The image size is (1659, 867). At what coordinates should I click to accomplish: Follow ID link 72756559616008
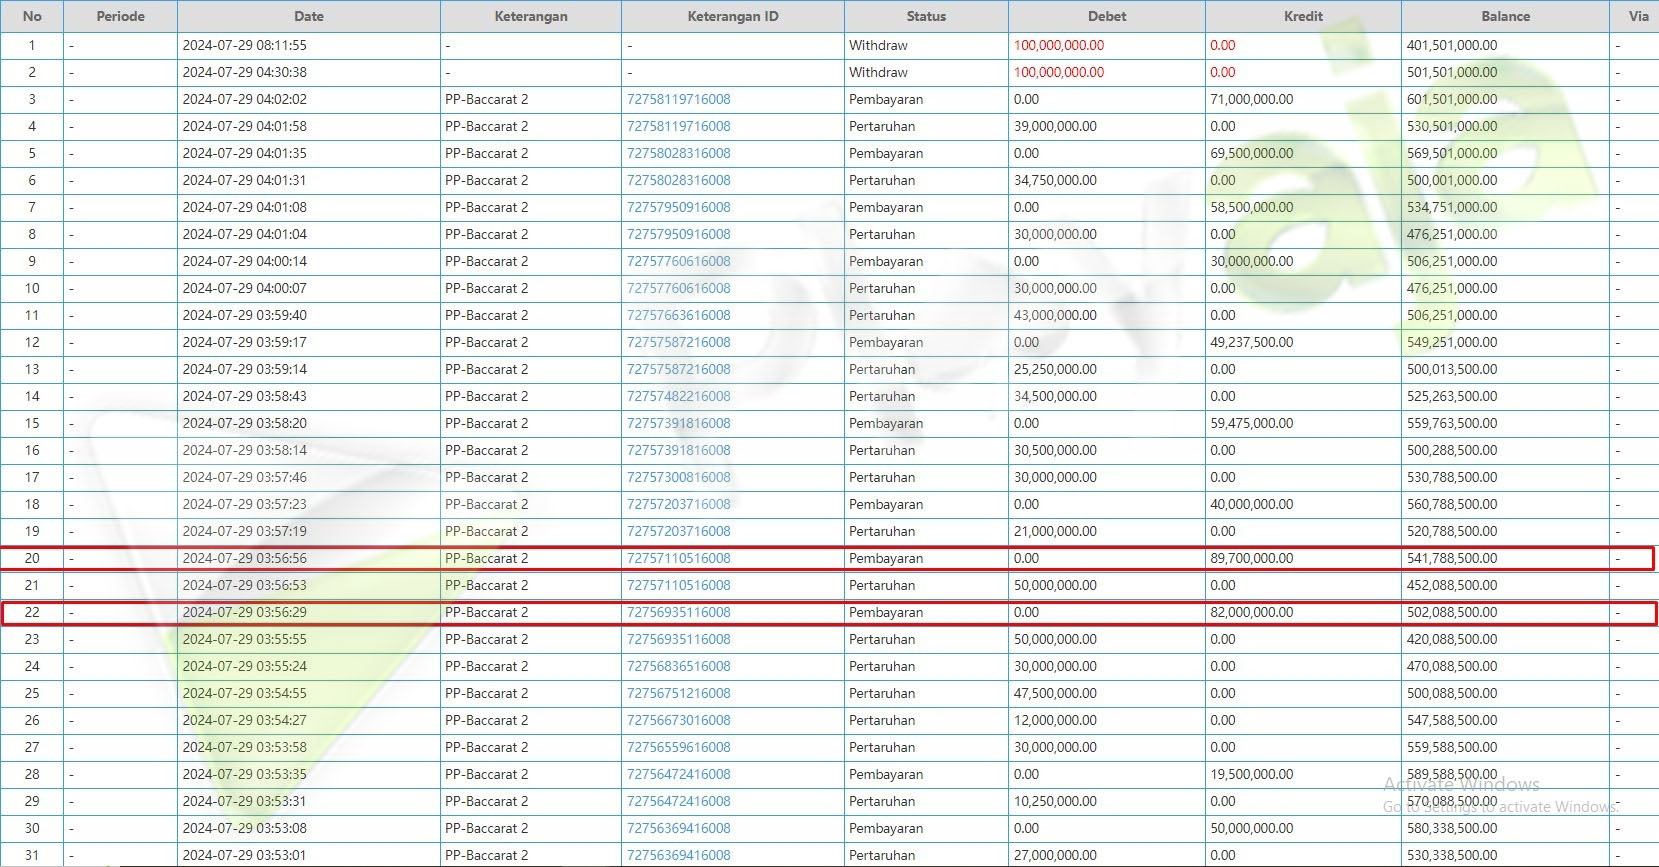point(678,747)
